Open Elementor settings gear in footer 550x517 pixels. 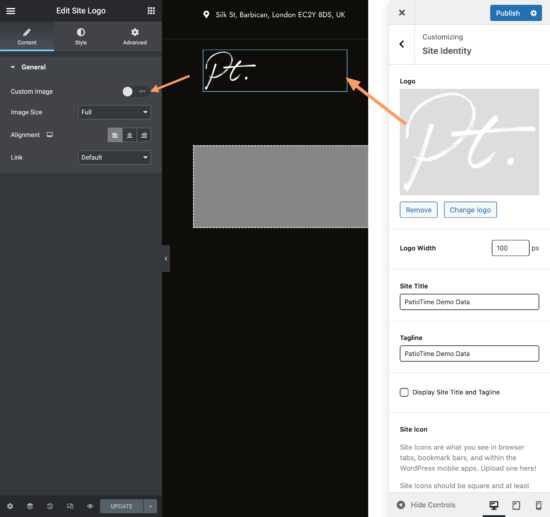[x=10, y=506]
